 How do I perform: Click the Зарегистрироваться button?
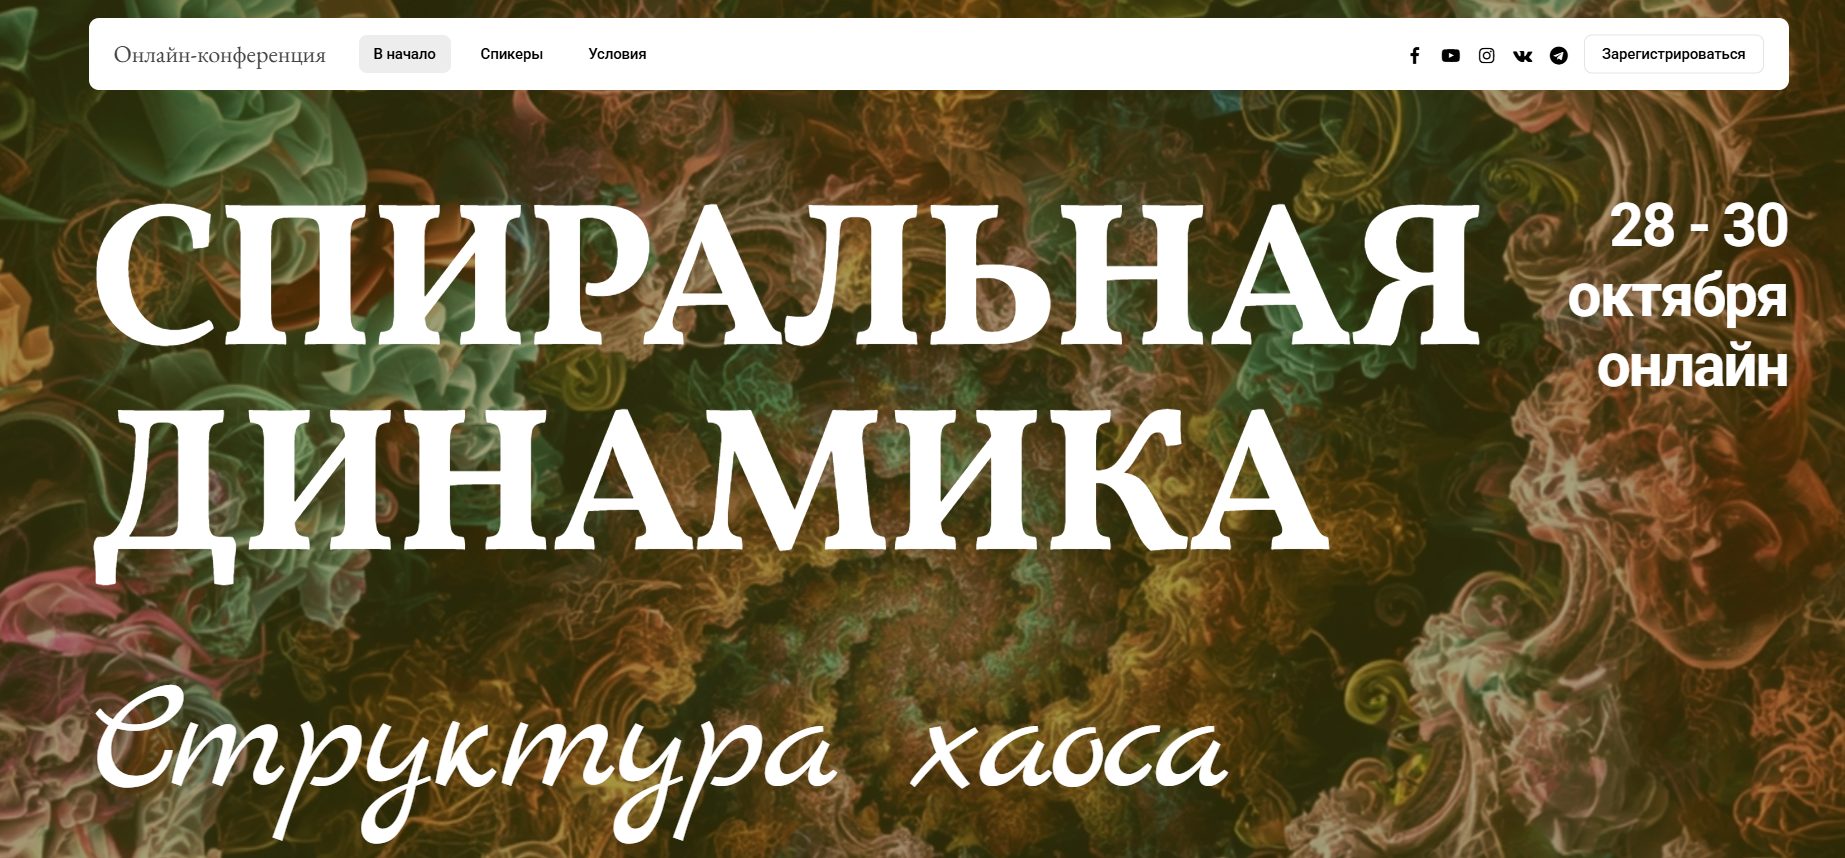pyautogui.click(x=1673, y=54)
